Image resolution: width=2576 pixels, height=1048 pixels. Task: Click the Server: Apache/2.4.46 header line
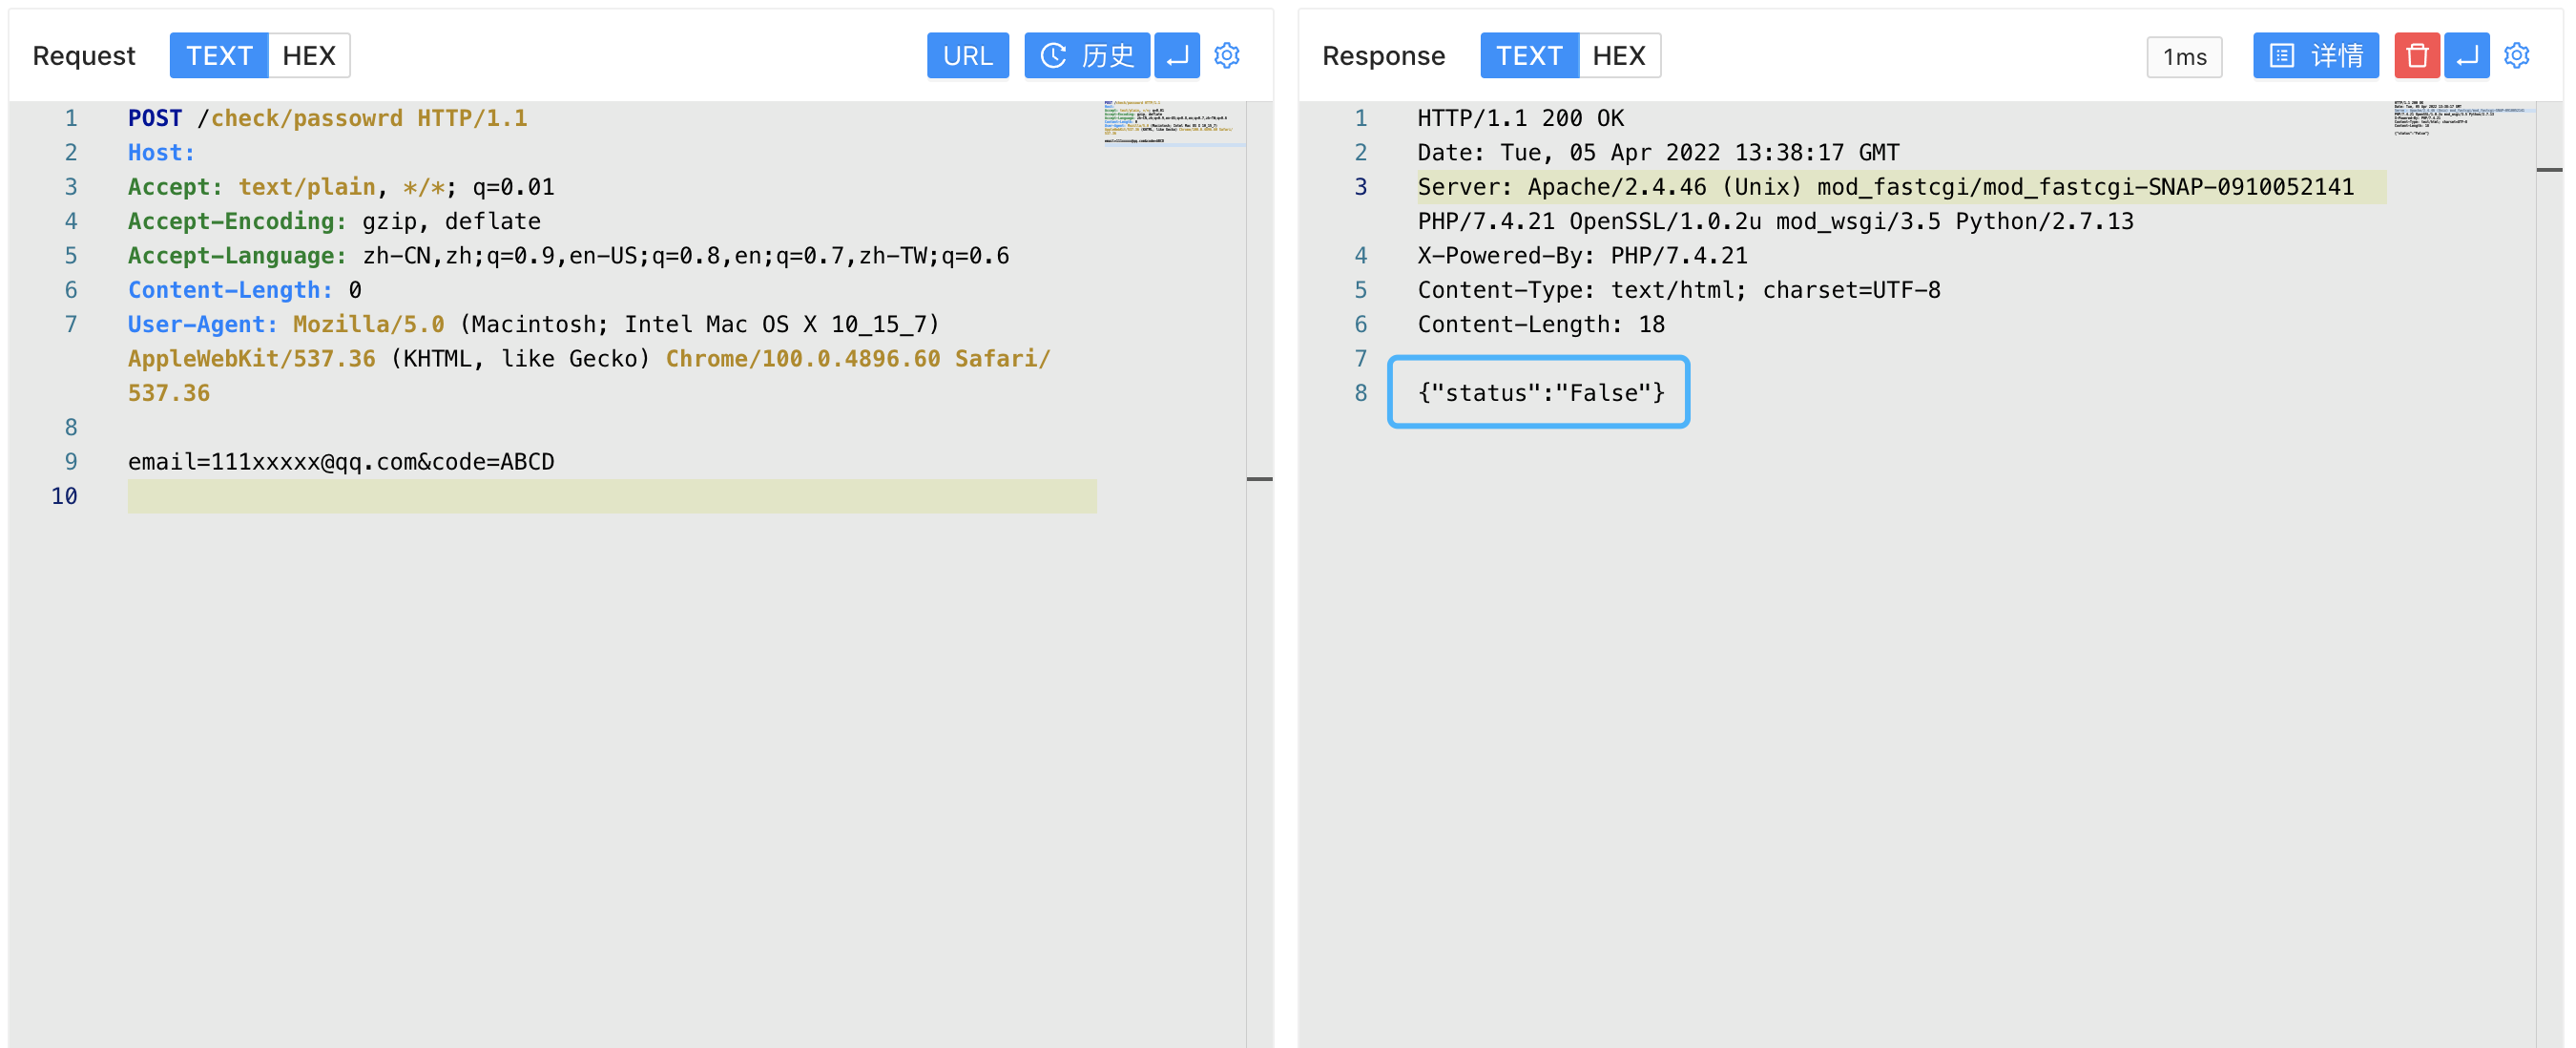[x=1885, y=187]
